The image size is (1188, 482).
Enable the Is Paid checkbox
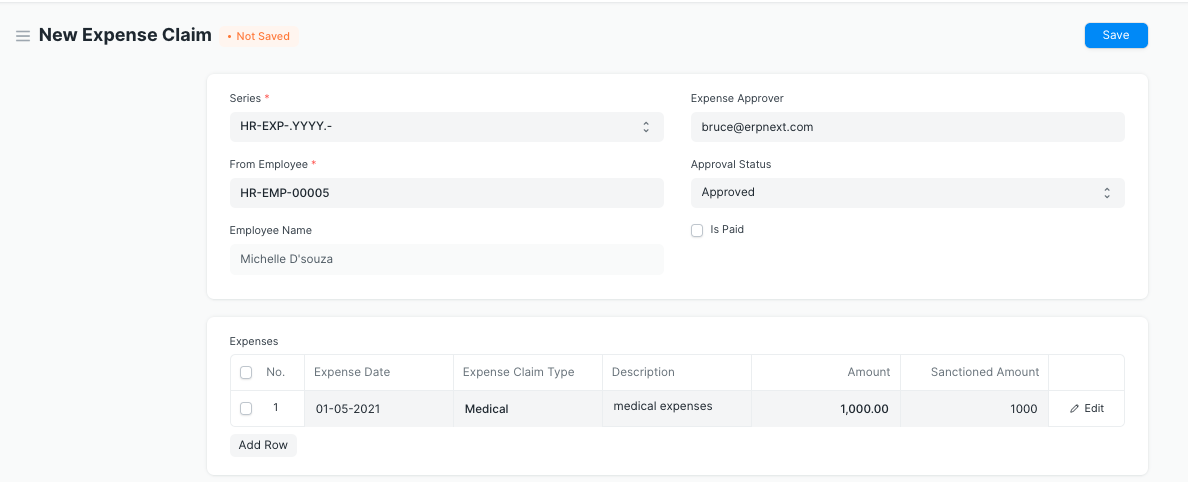pos(697,230)
